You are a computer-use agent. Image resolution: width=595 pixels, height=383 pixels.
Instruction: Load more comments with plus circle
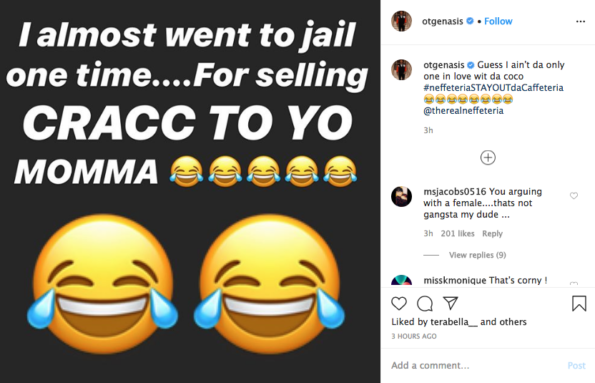tap(488, 158)
